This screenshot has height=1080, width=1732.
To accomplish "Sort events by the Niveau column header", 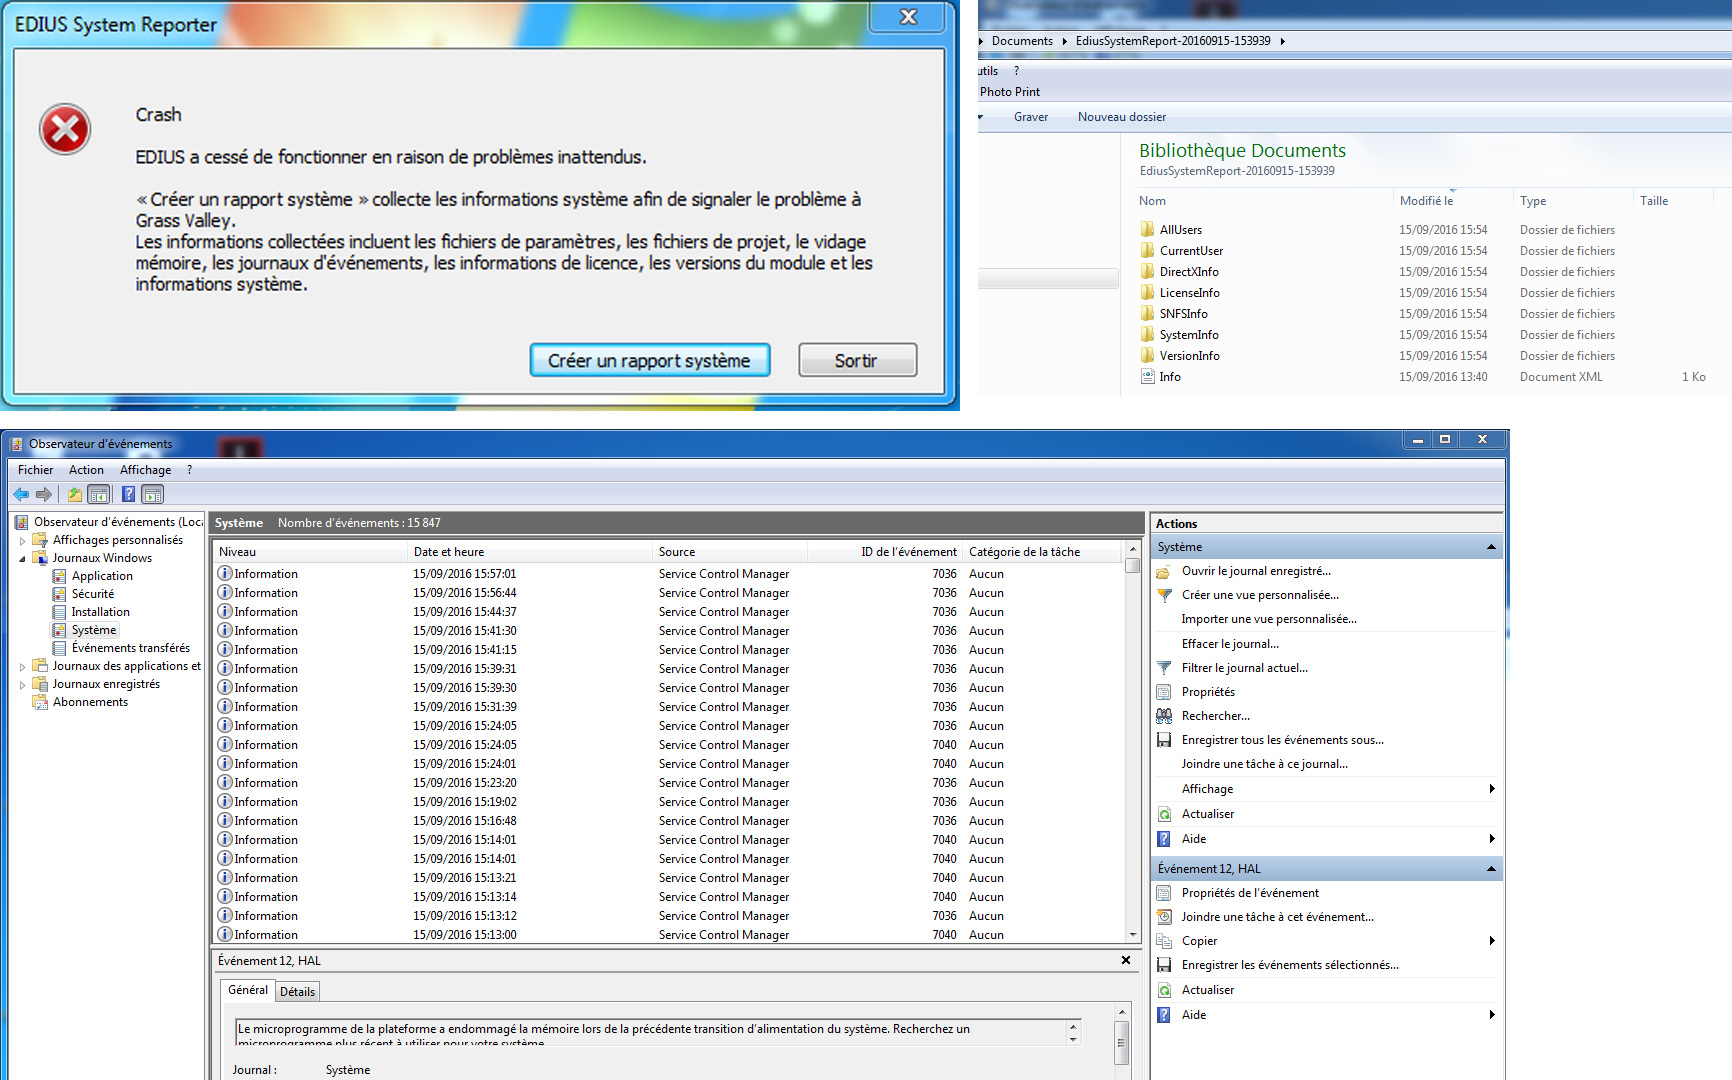I will point(310,552).
